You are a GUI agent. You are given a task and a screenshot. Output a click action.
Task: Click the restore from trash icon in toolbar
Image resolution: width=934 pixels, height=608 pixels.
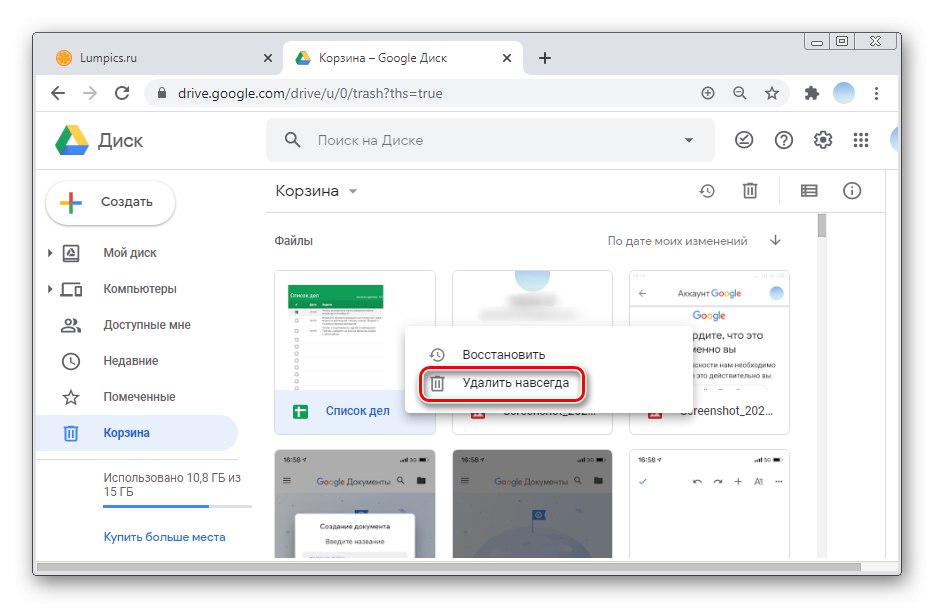[707, 191]
